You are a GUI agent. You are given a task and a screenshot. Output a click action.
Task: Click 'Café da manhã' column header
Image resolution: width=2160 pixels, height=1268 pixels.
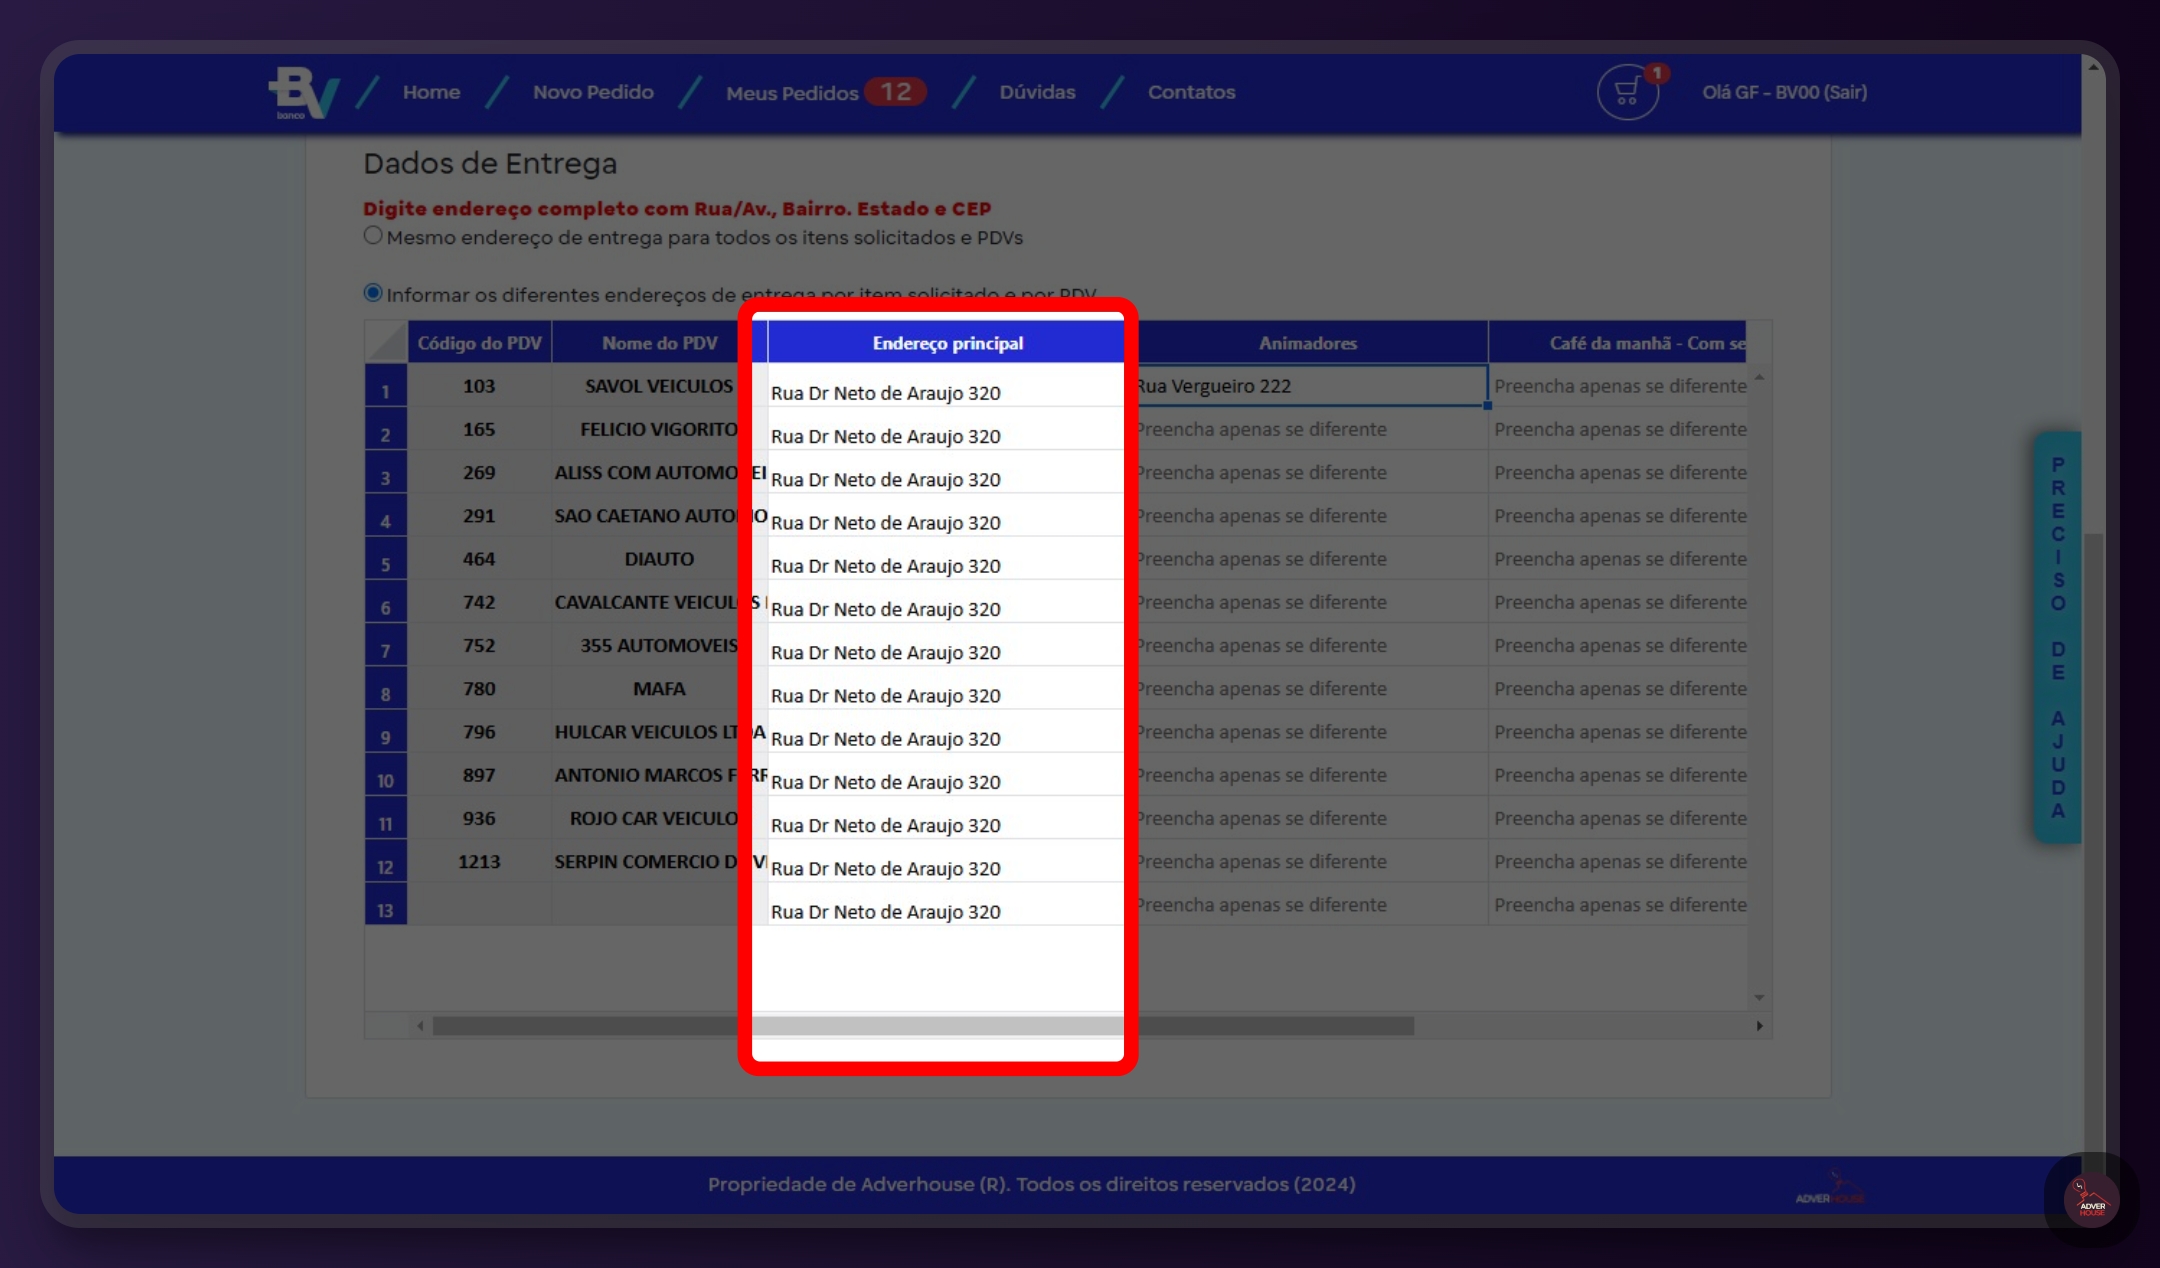click(1617, 343)
